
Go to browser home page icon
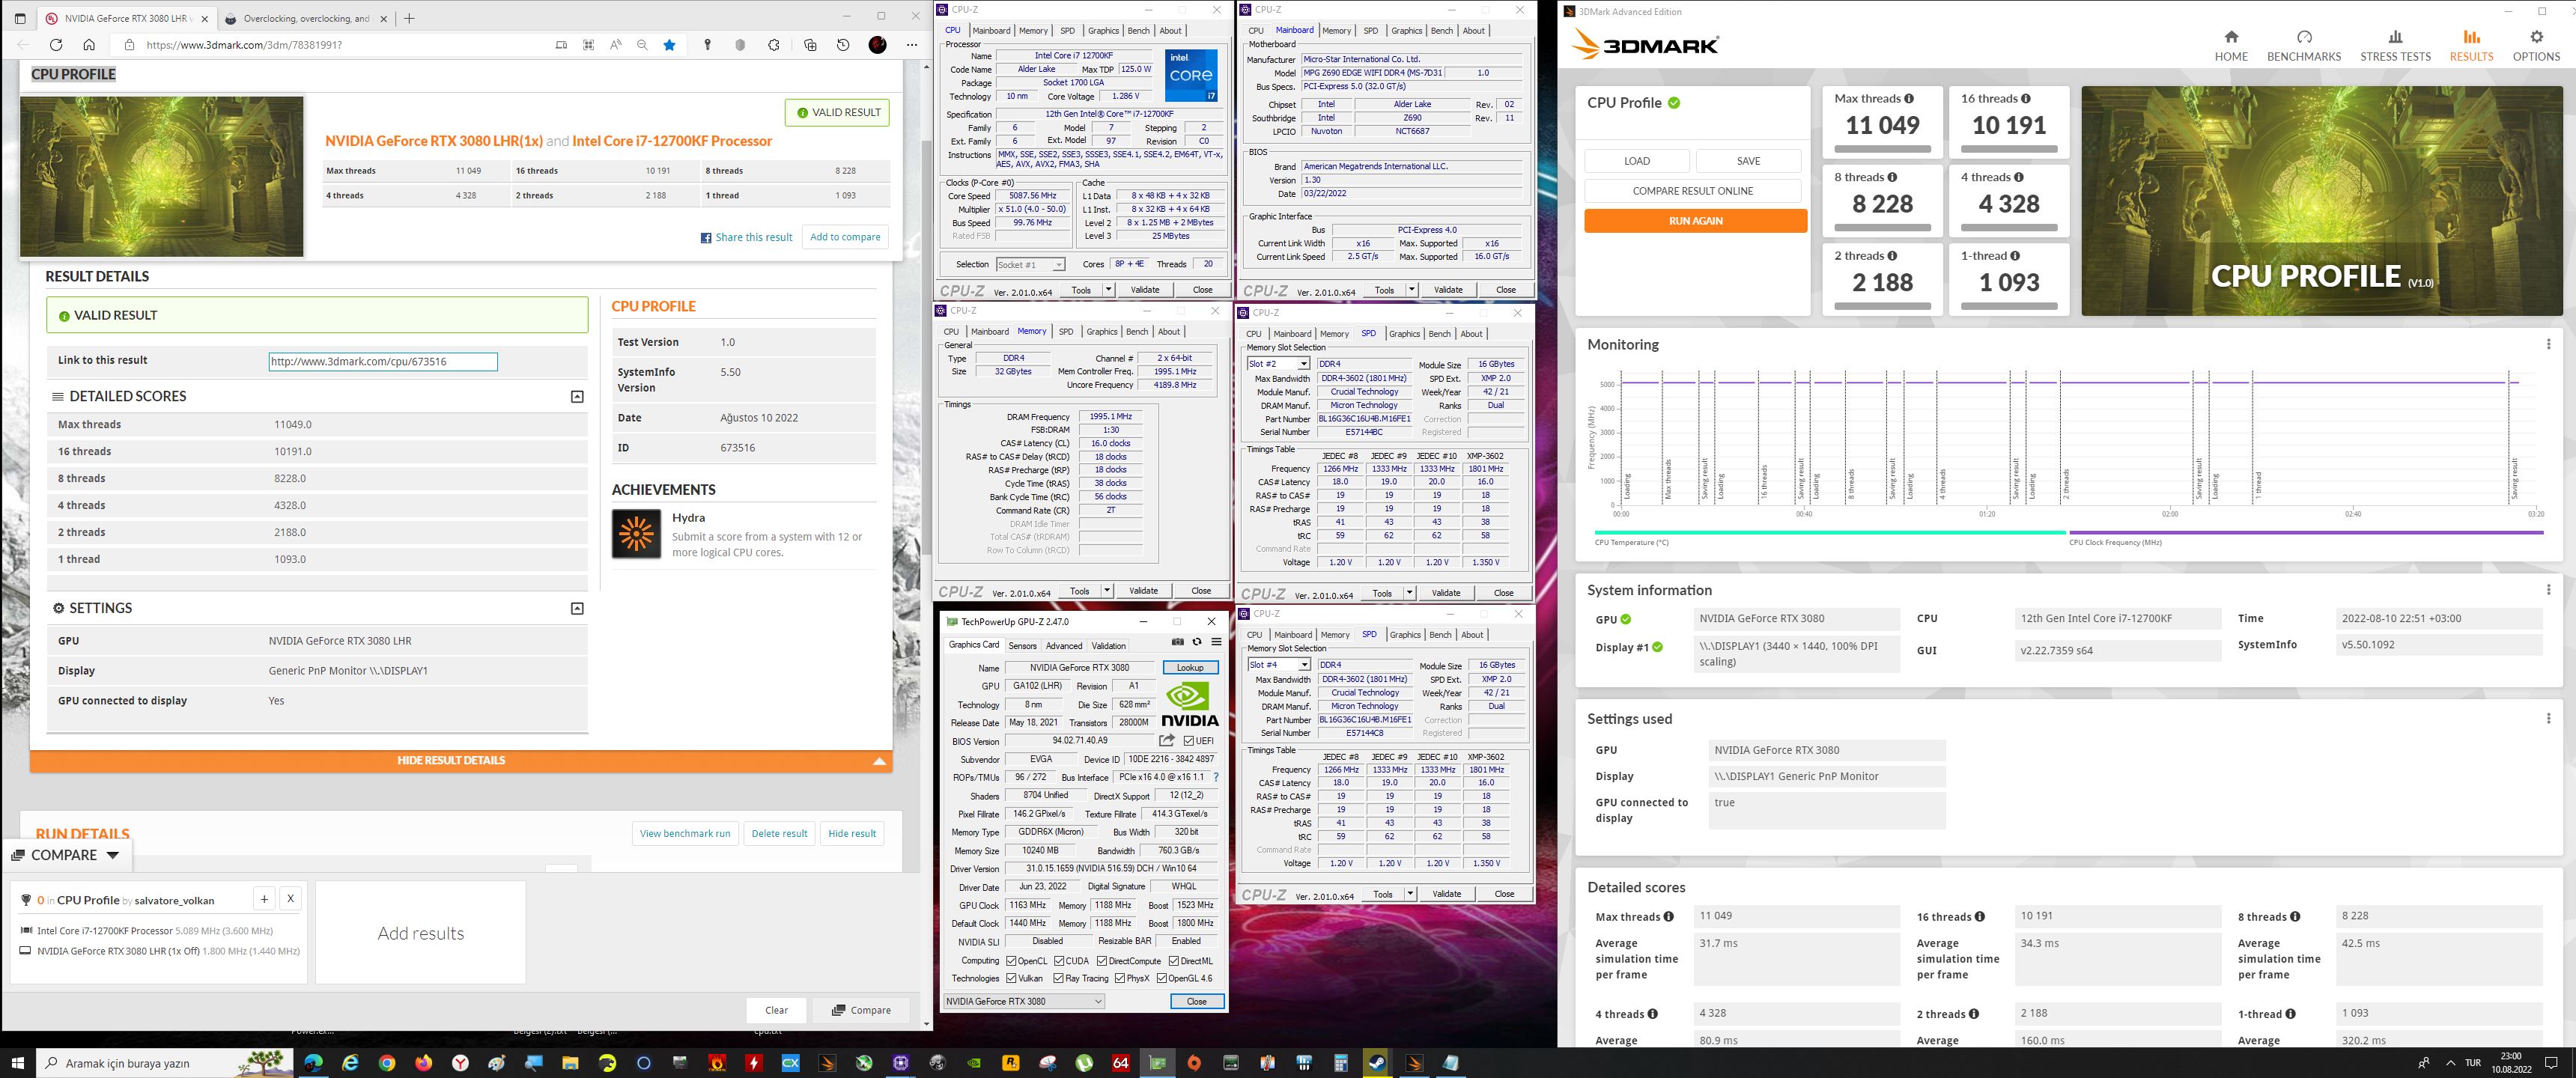(x=89, y=45)
